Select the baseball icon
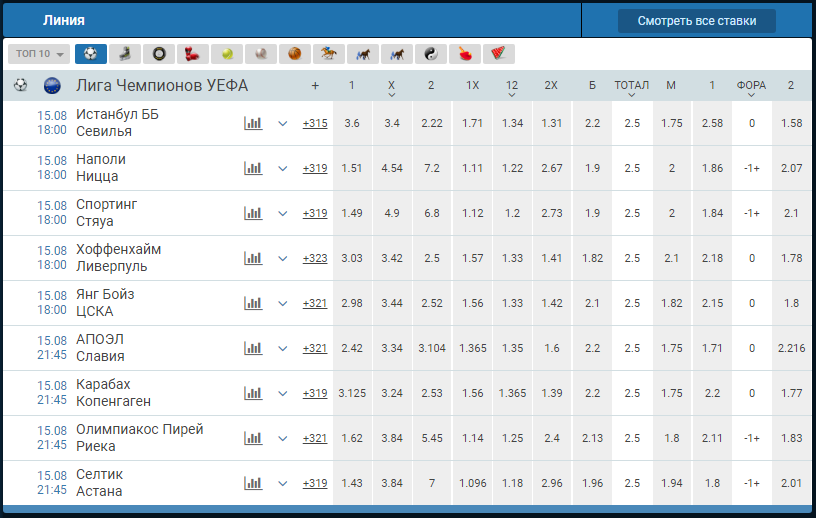 pyautogui.click(x=261, y=54)
